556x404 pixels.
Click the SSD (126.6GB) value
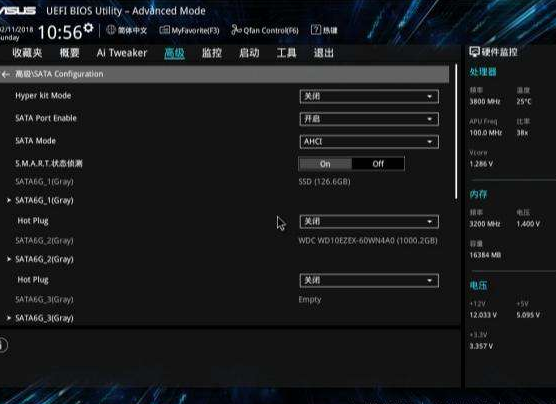(x=324, y=182)
